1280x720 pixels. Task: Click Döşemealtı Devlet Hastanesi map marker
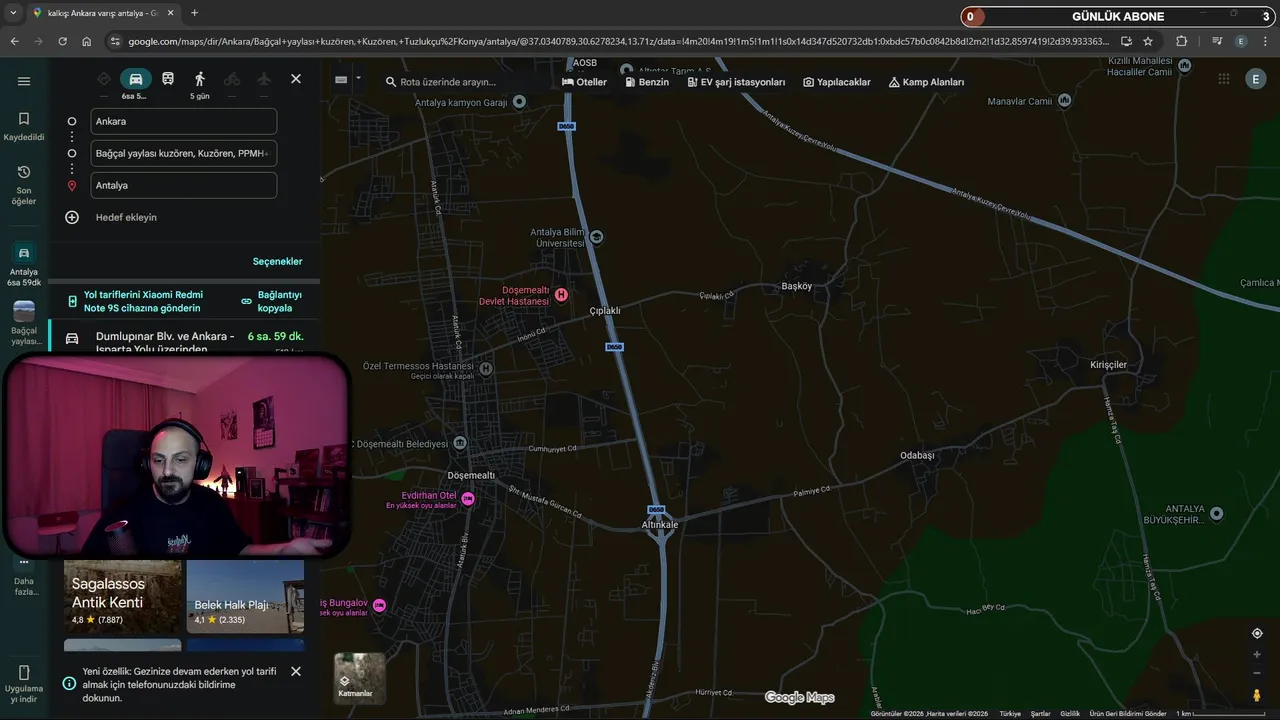click(561, 294)
